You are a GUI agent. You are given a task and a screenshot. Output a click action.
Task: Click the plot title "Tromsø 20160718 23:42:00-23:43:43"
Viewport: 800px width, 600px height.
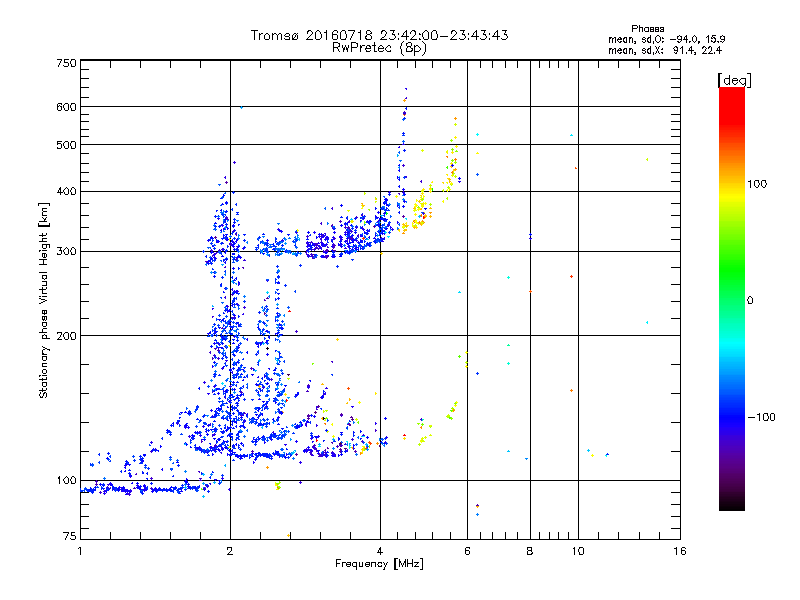pos(379,35)
